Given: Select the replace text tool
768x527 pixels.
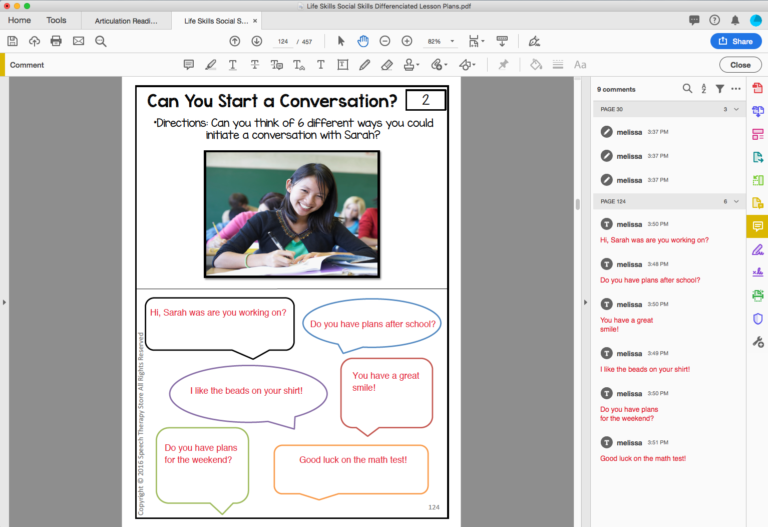Looking at the screenshot, I should [x=277, y=65].
